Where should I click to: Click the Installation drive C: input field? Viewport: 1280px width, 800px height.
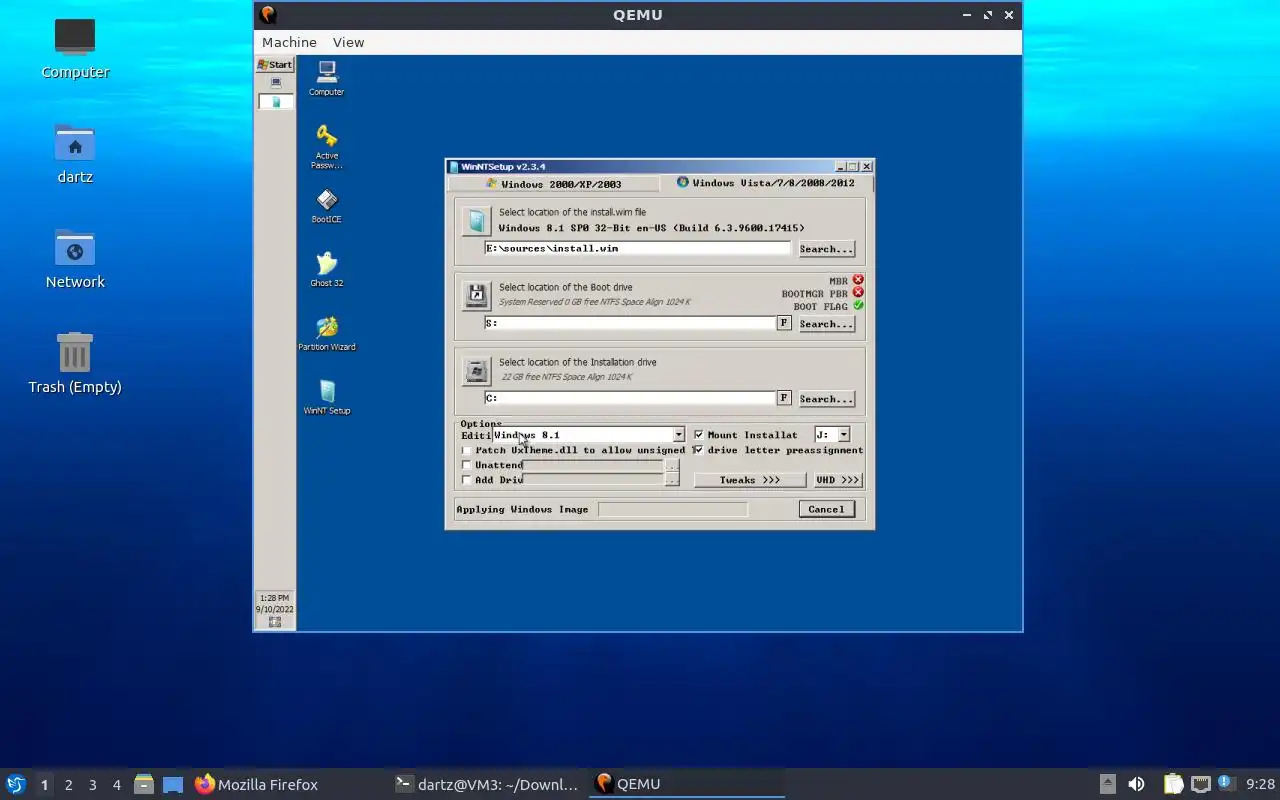(630, 398)
